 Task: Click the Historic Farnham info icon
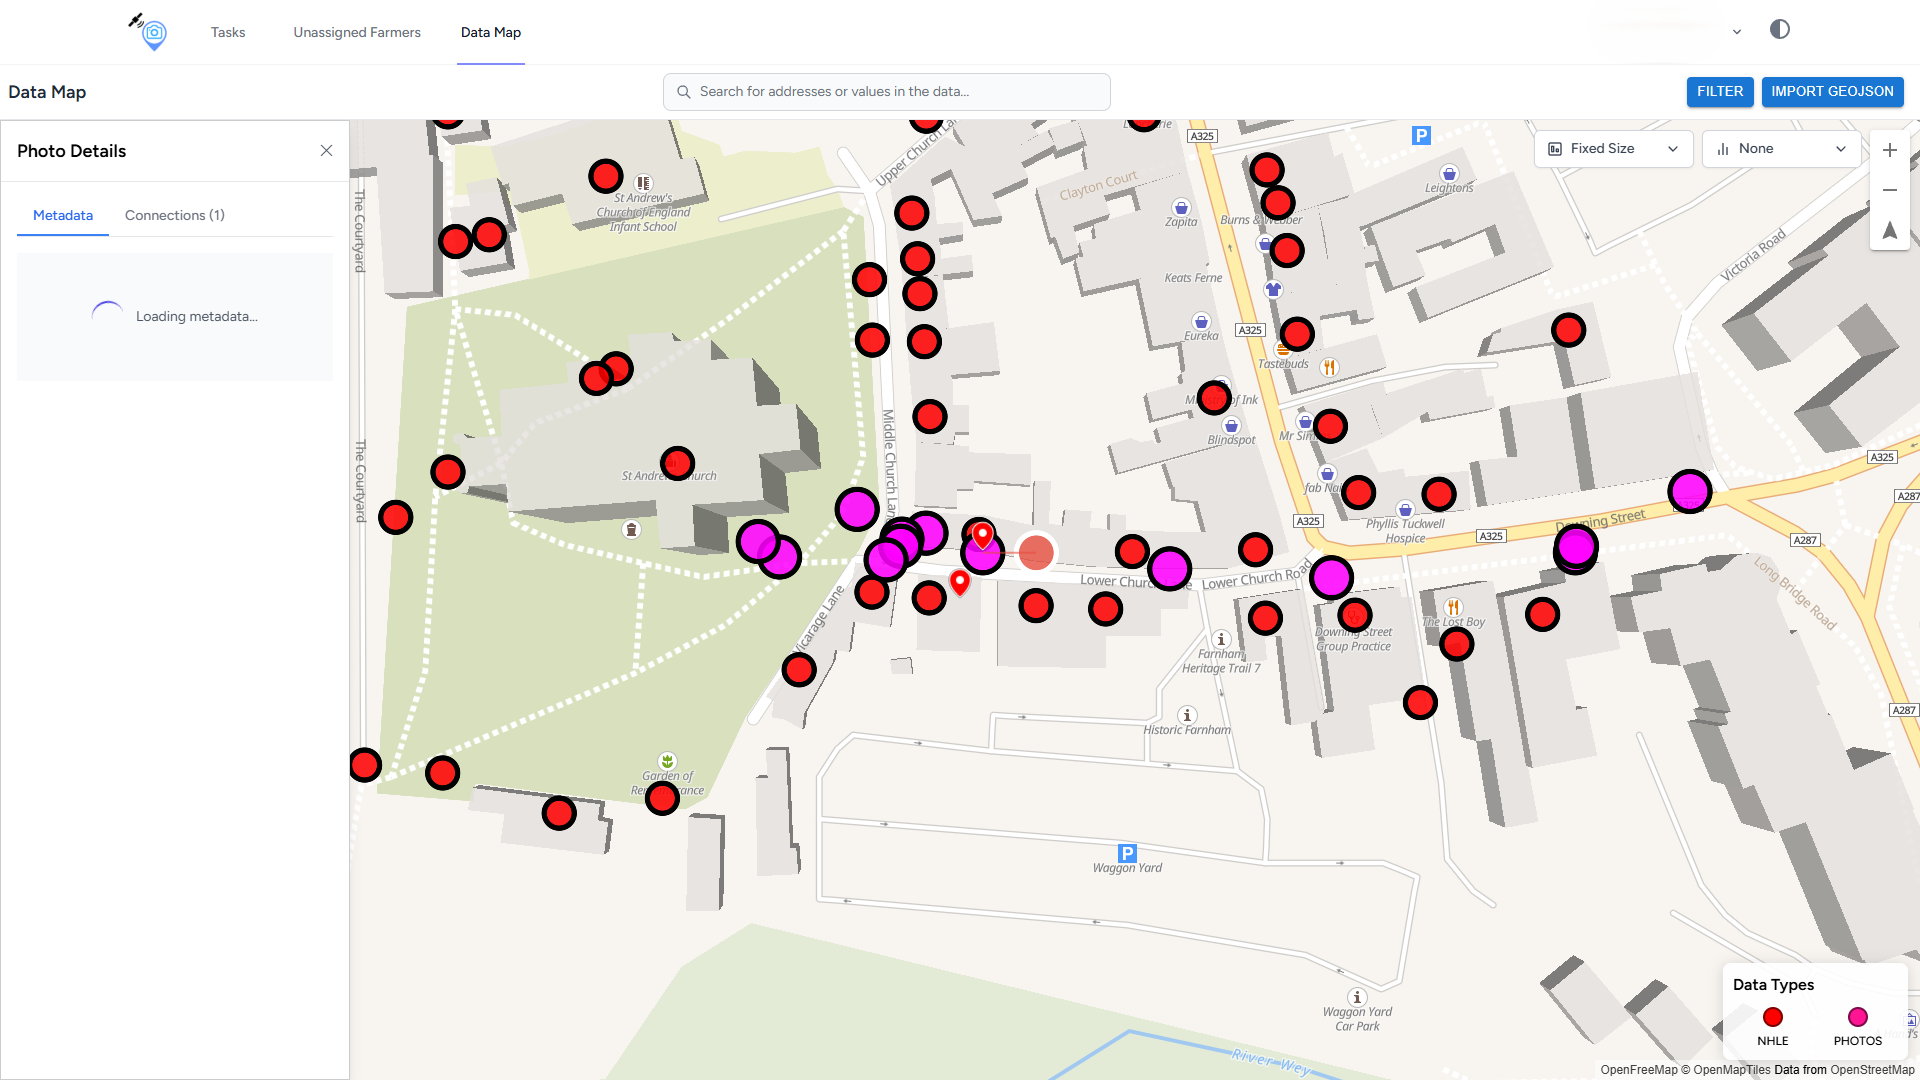(1187, 715)
